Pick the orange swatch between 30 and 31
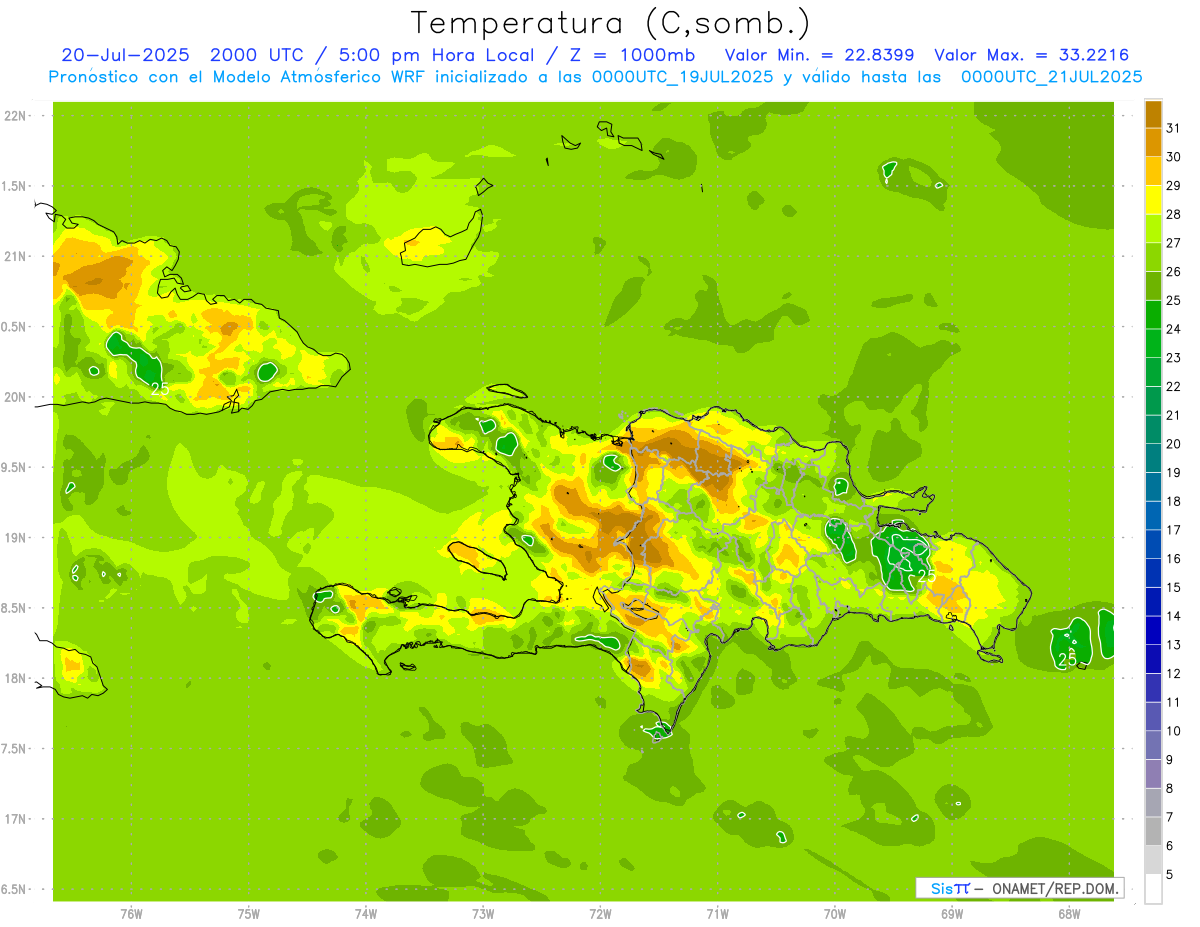1200x927 pixels. pos(1153,142)
